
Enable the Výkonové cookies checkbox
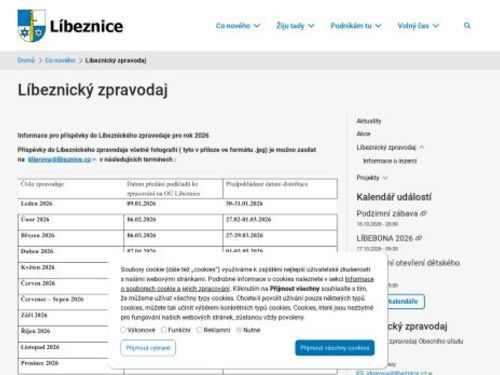123,330
